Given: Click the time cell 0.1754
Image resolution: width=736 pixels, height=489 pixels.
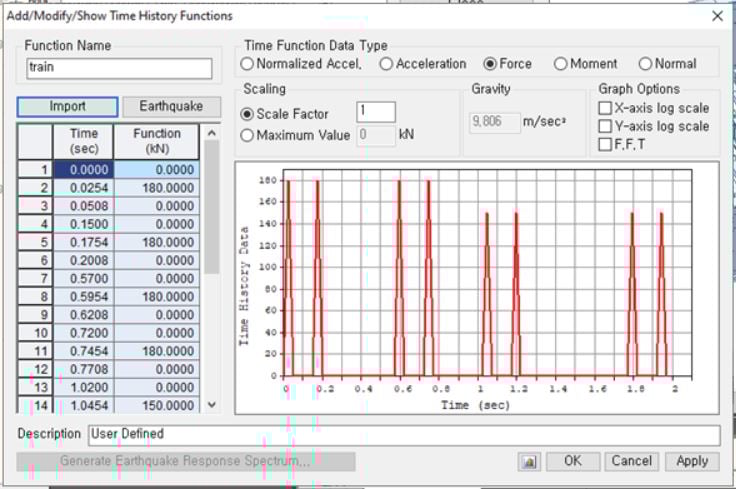Looking at the screenshot, I should (x=84, y=243).
